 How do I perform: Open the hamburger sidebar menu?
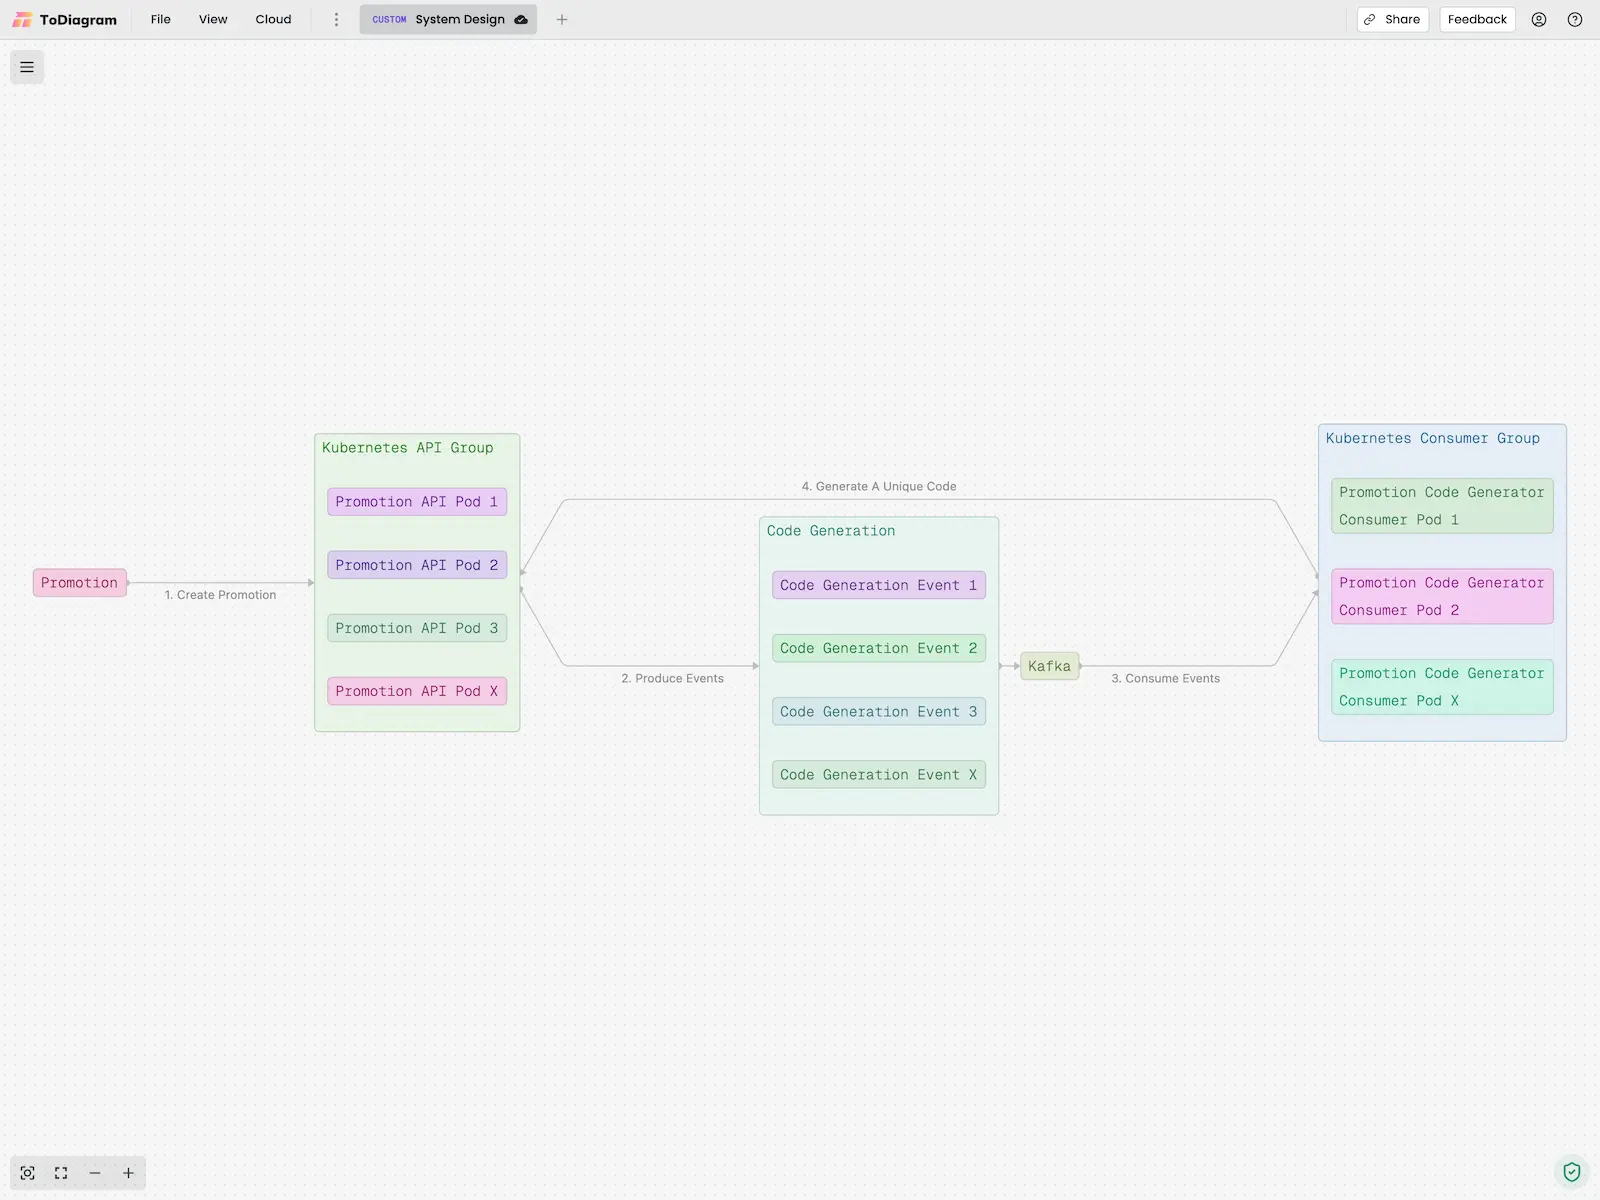click(27, 67)
